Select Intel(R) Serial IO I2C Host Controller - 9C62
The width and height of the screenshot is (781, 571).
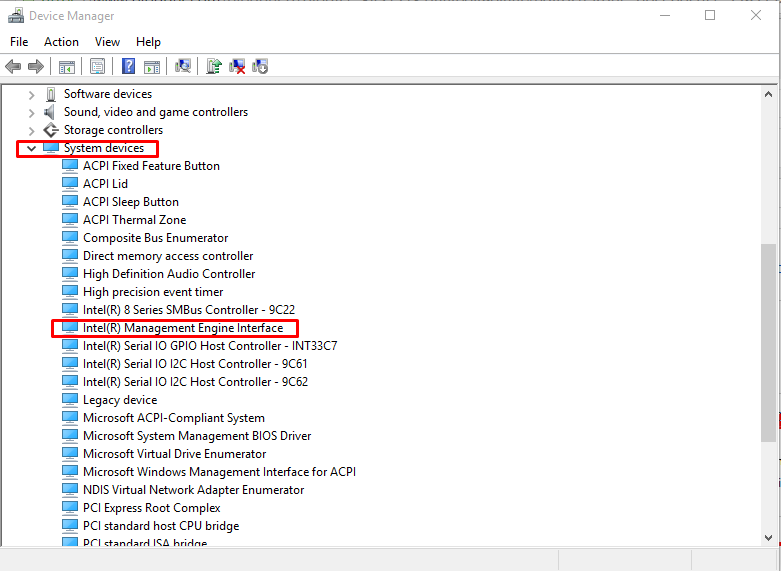[x=195, y=382]
